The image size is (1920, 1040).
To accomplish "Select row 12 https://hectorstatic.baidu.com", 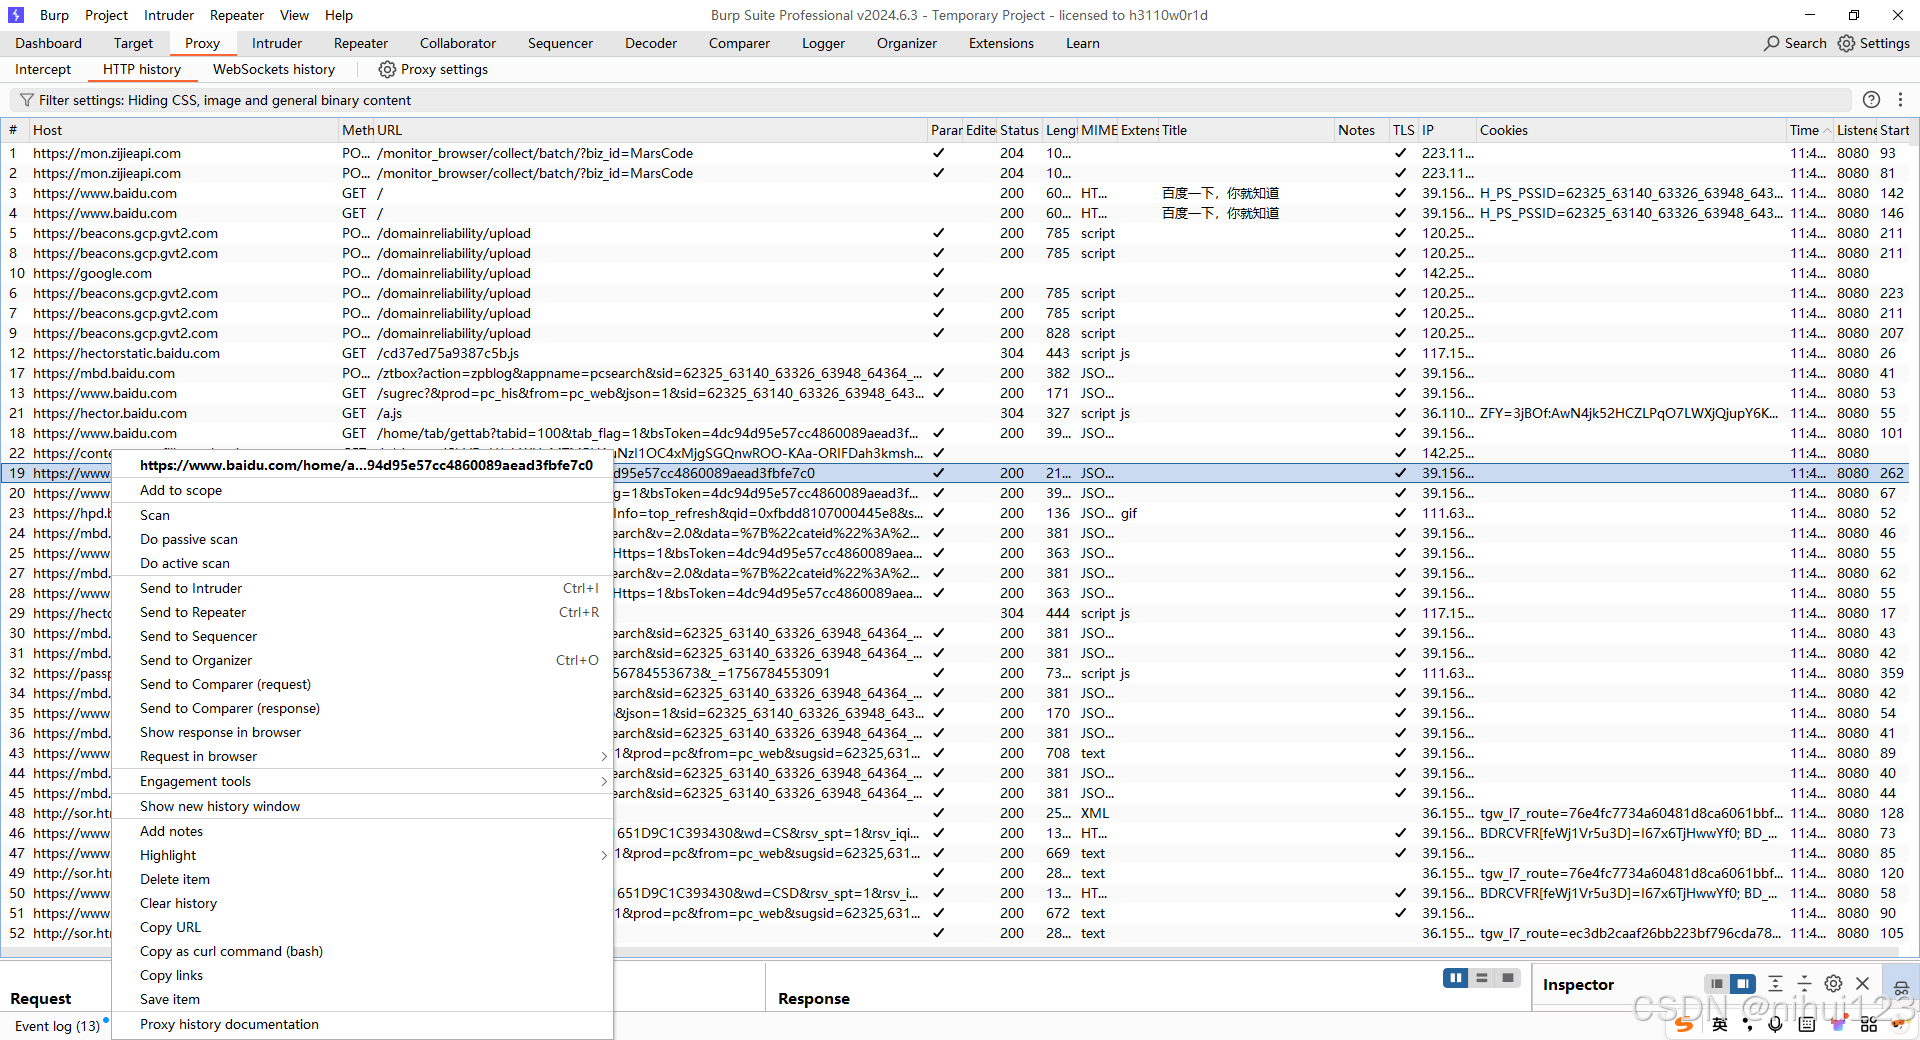I will 955,353.
